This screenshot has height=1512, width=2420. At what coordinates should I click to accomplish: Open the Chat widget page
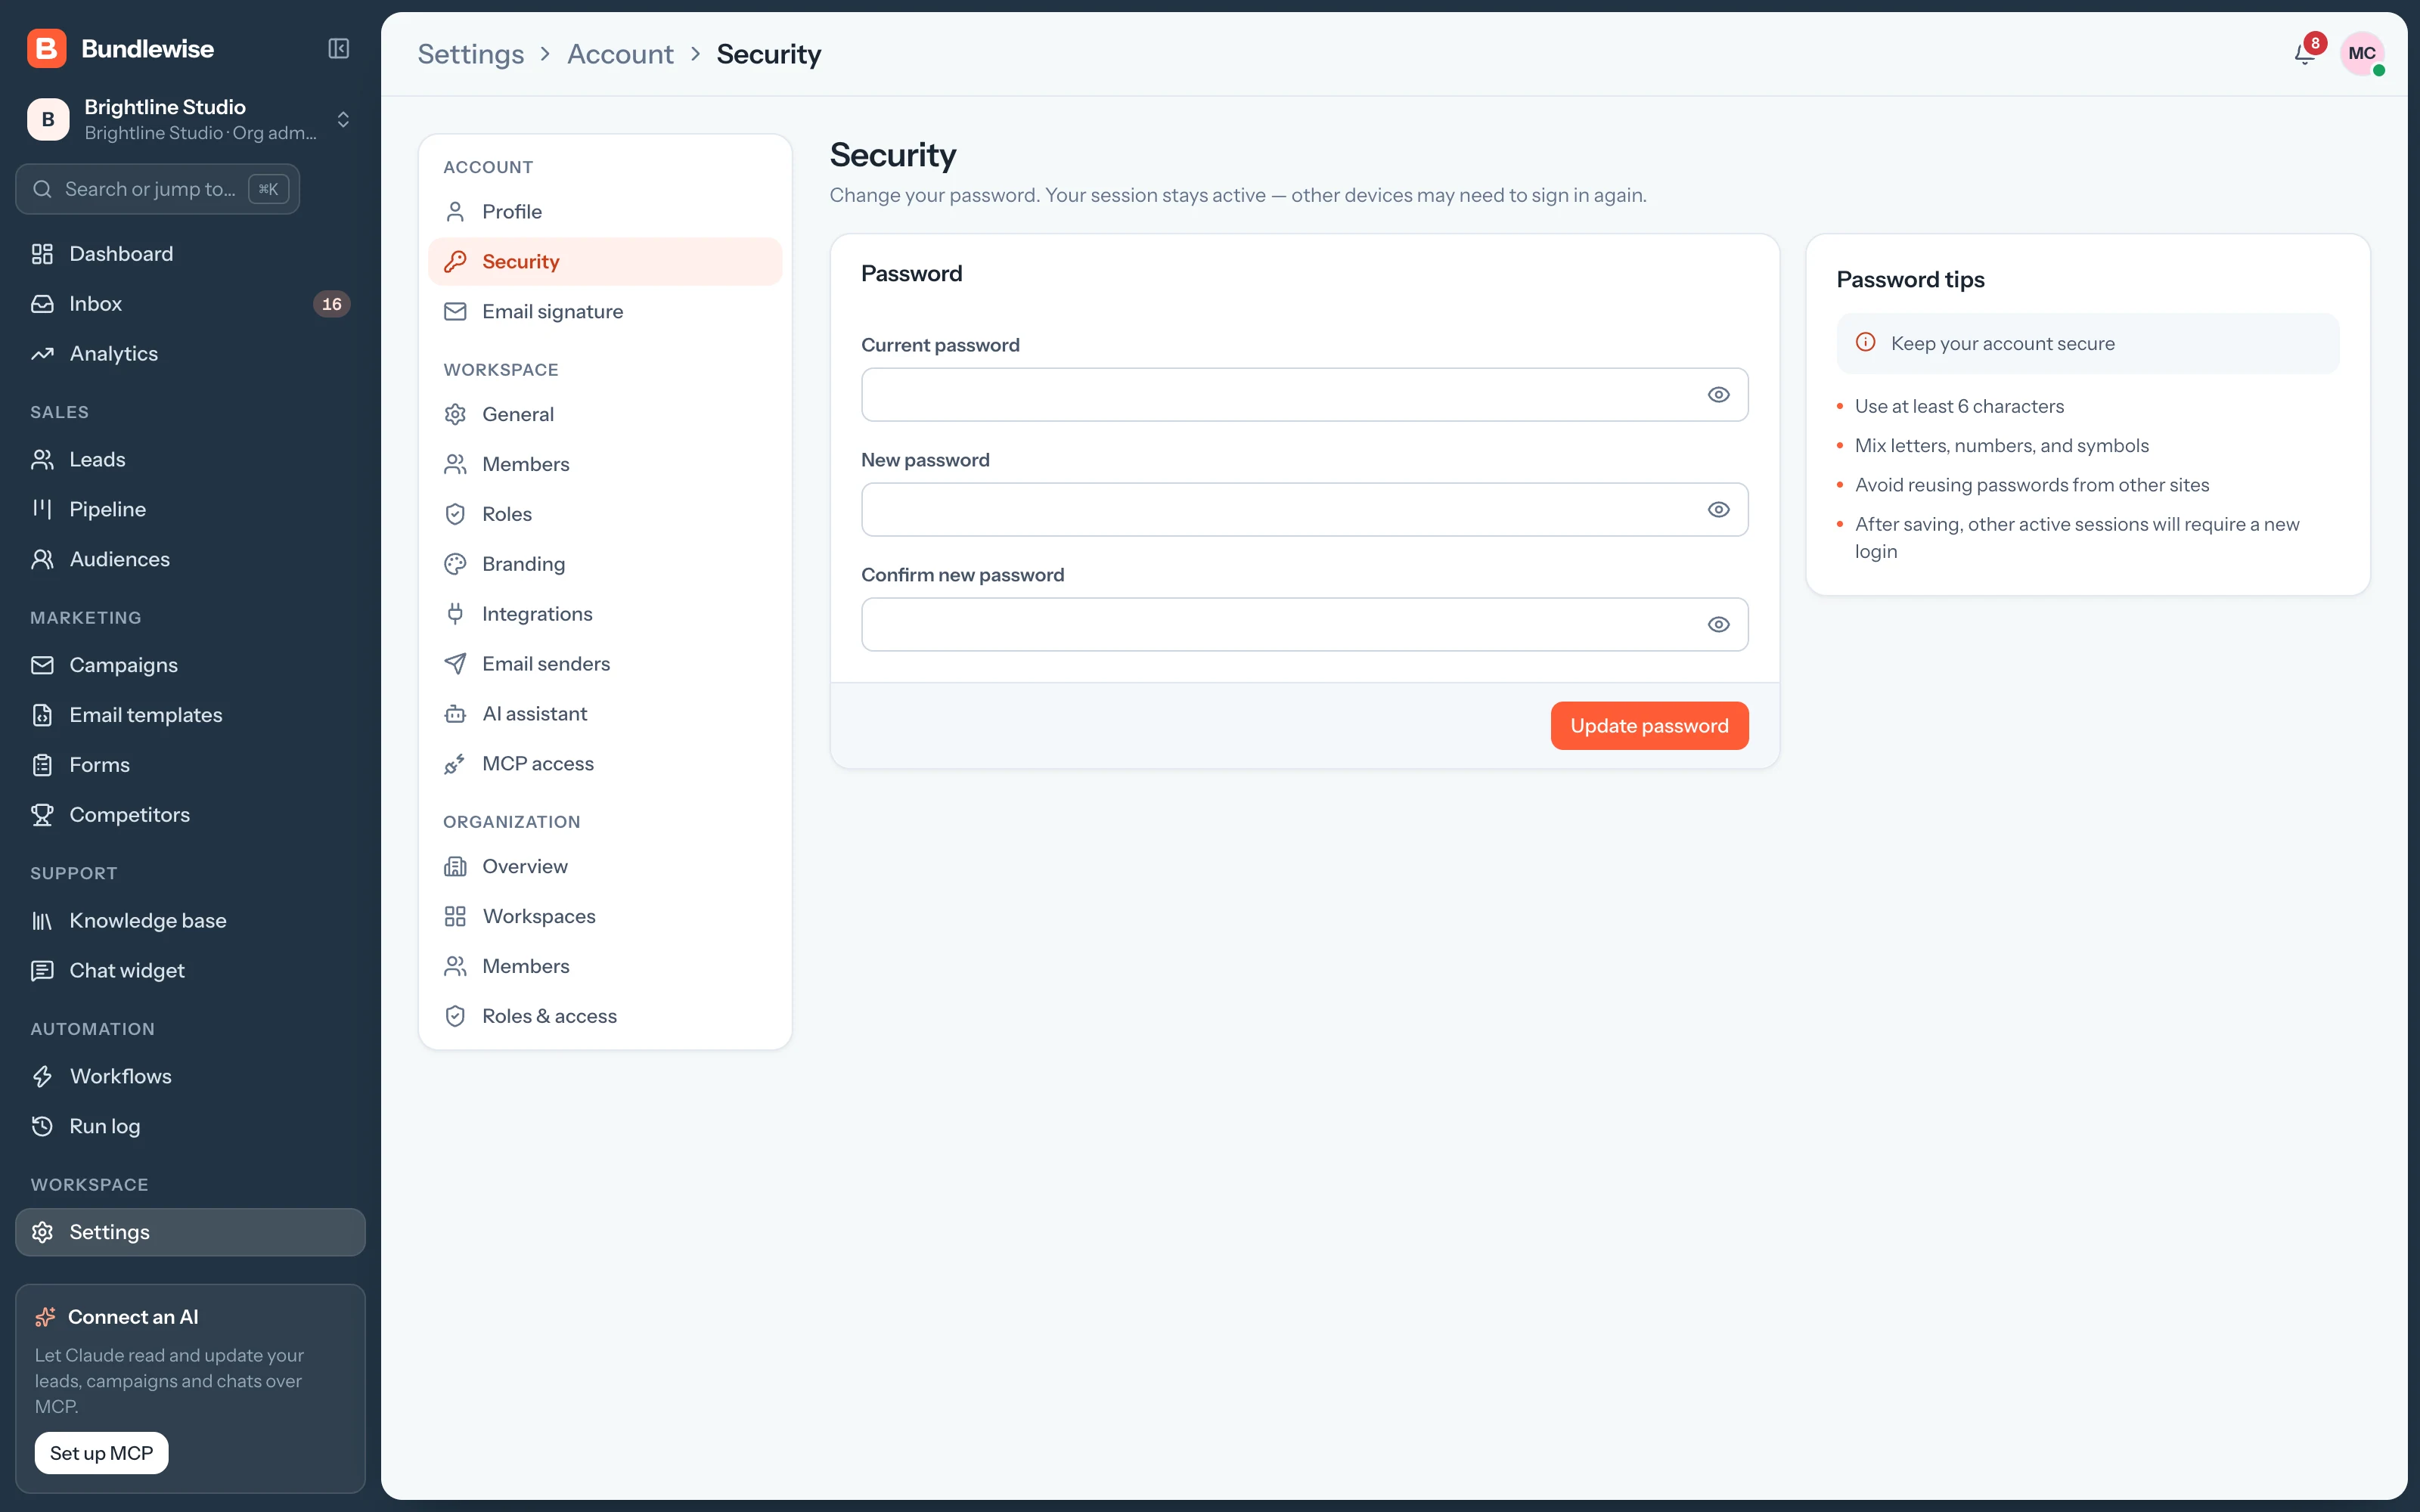(x=190, y=971)
